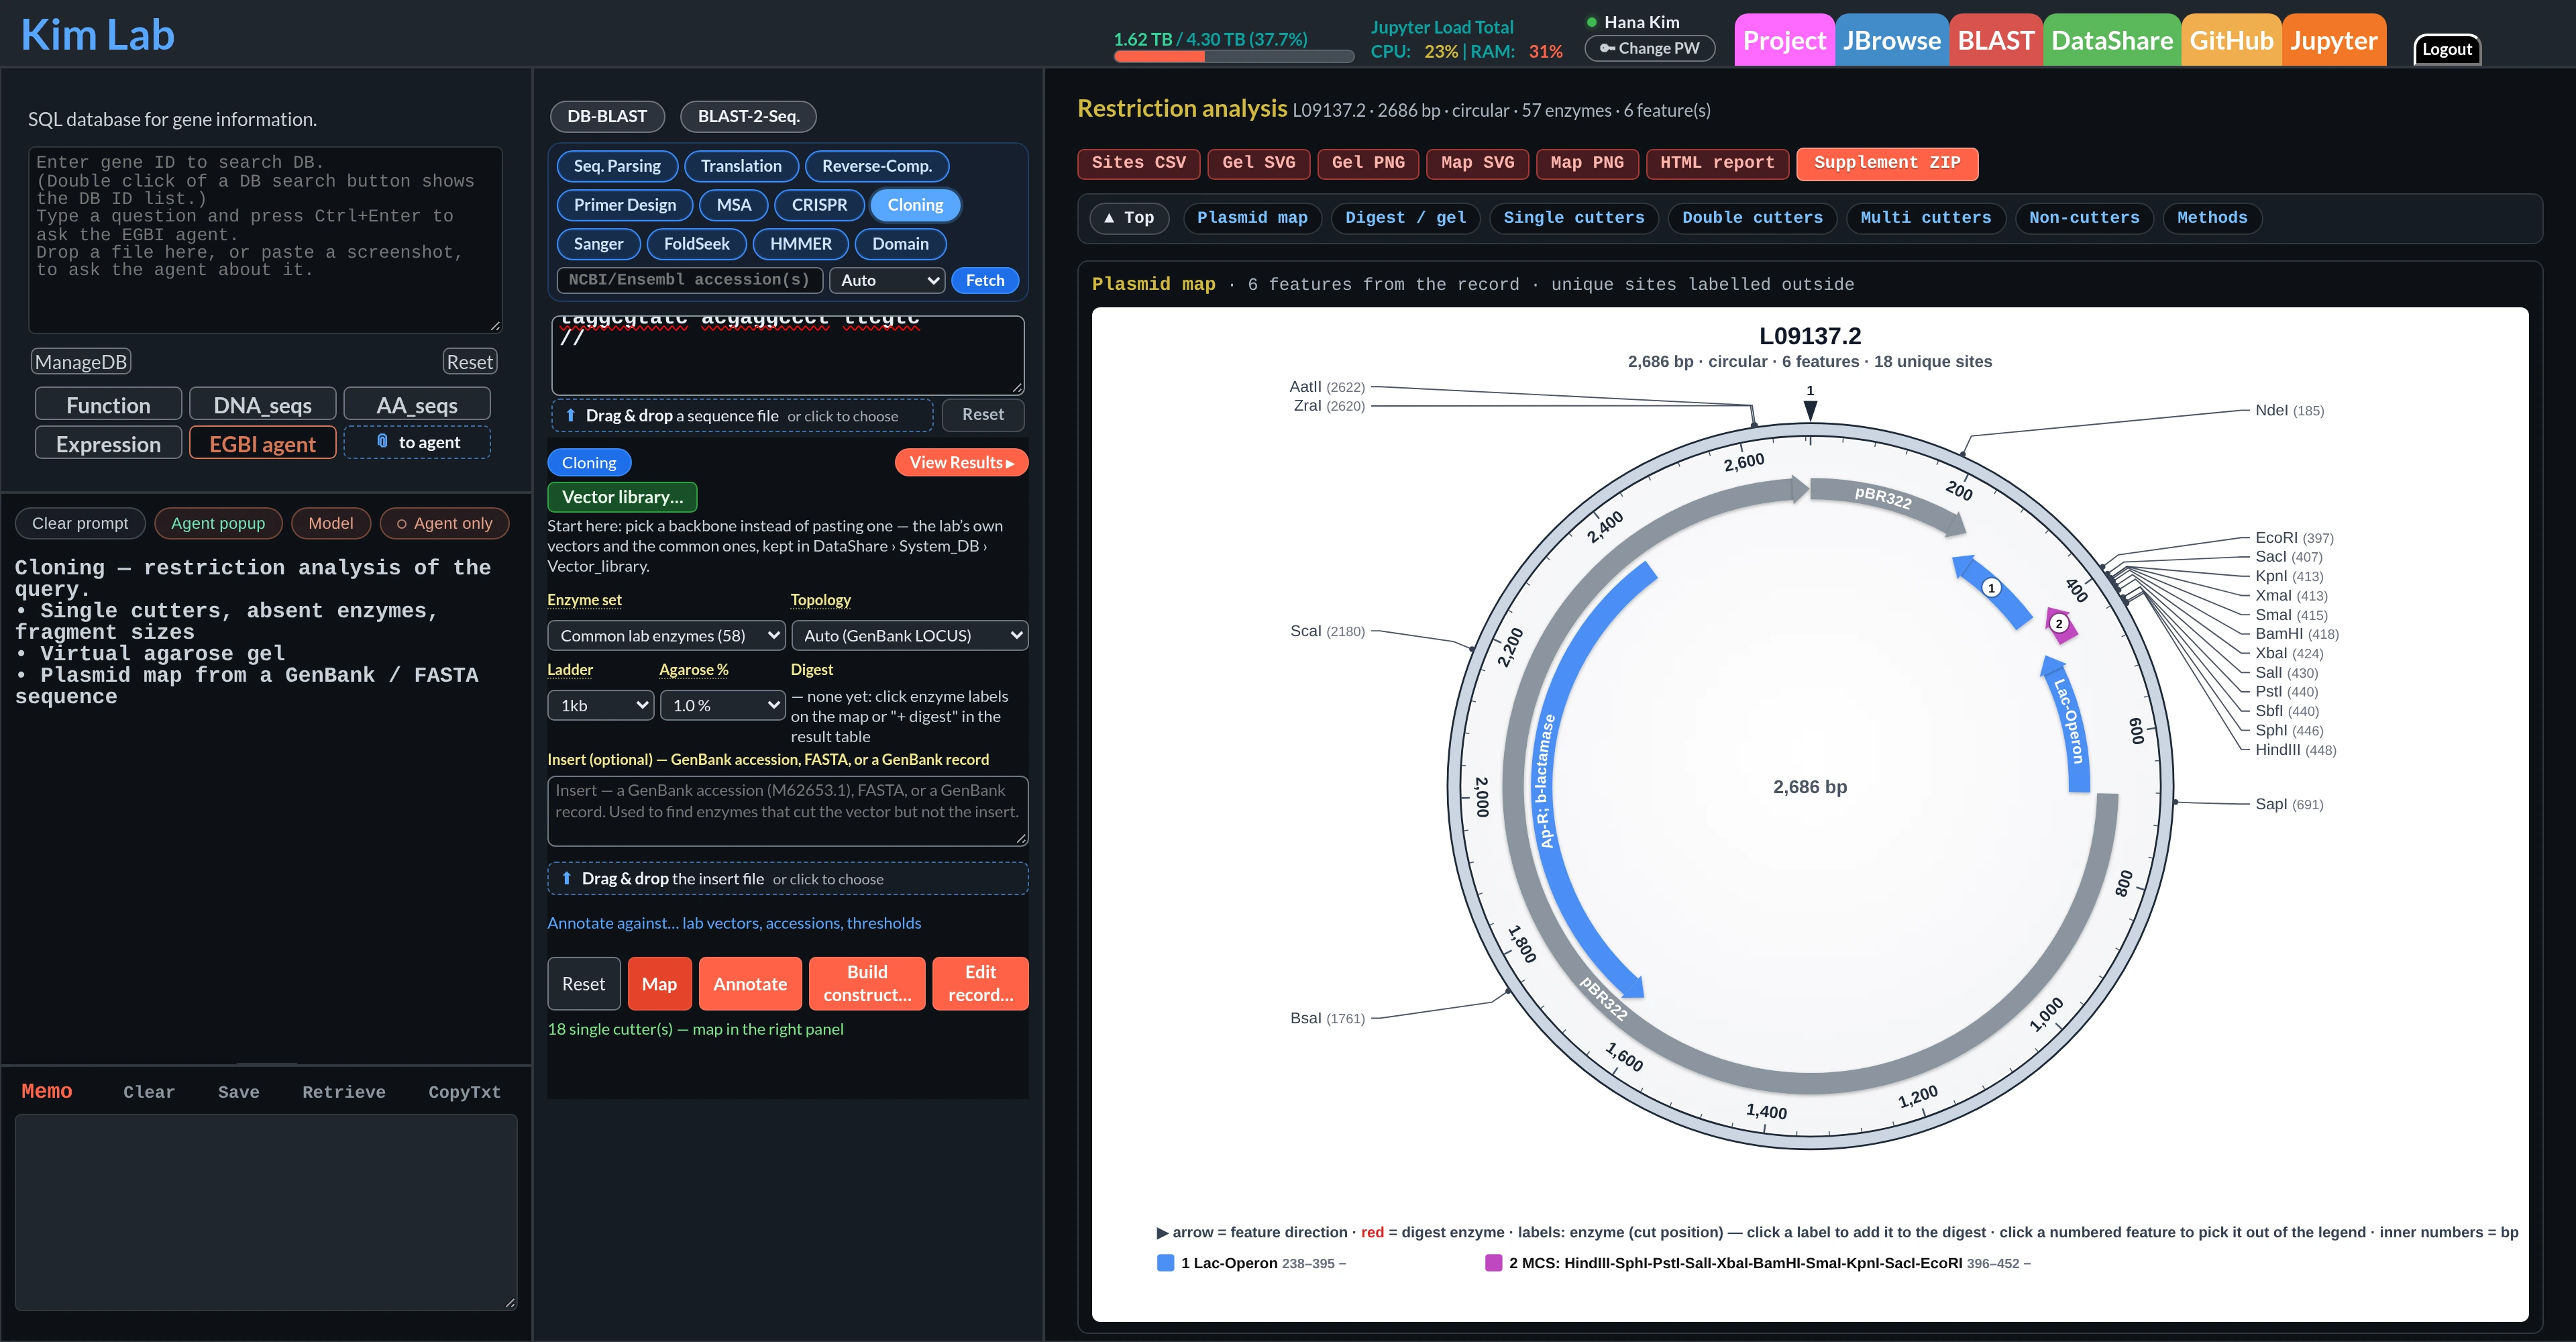Screen dimensions: 2576x1342
Task: Go to Double cutters section
Action: coord(1752,218)
